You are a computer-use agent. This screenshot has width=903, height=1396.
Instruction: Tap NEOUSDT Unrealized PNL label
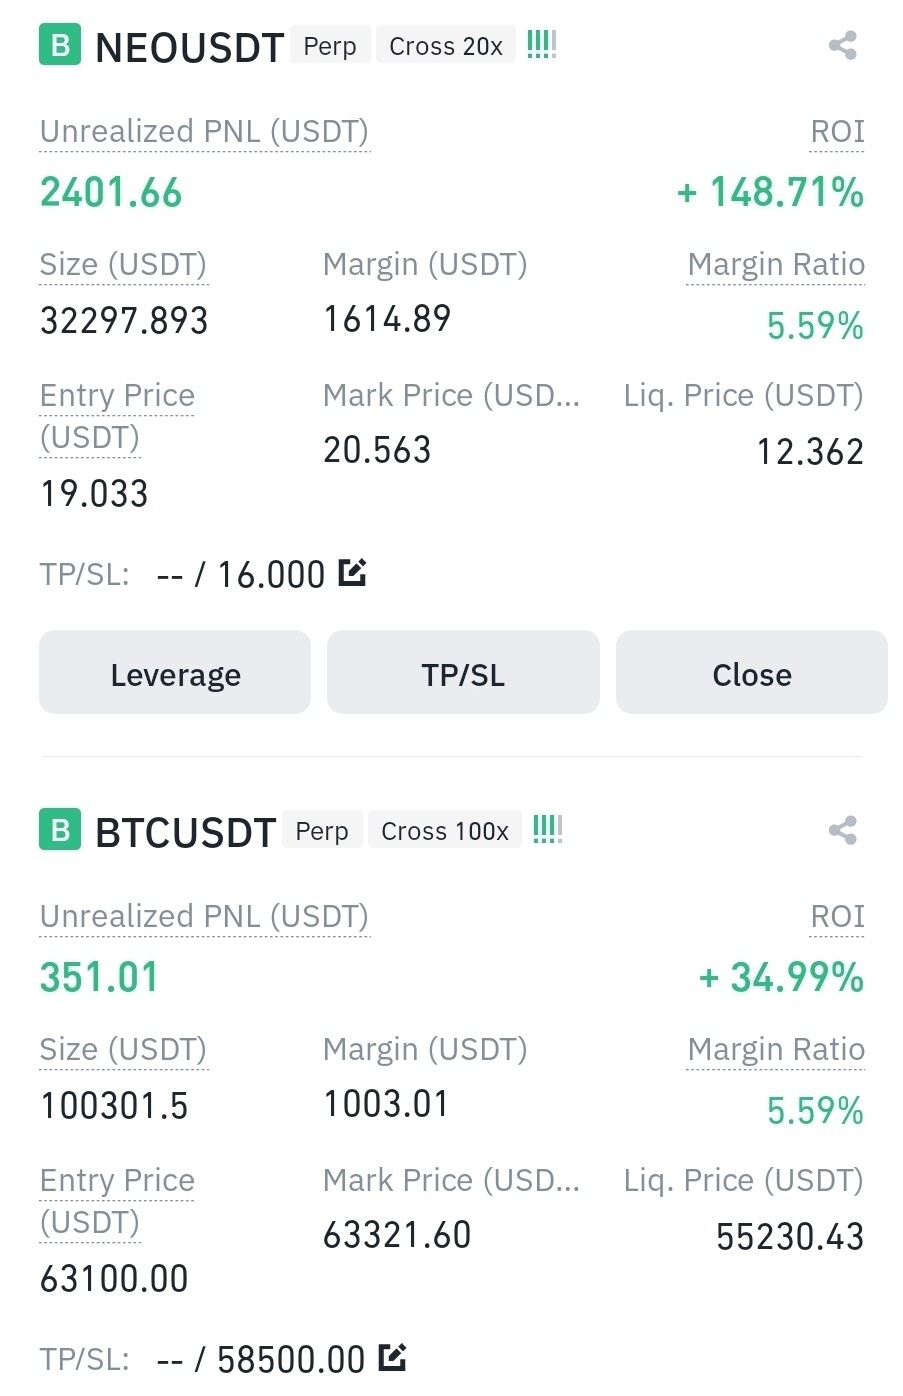(x=204, y=132)
